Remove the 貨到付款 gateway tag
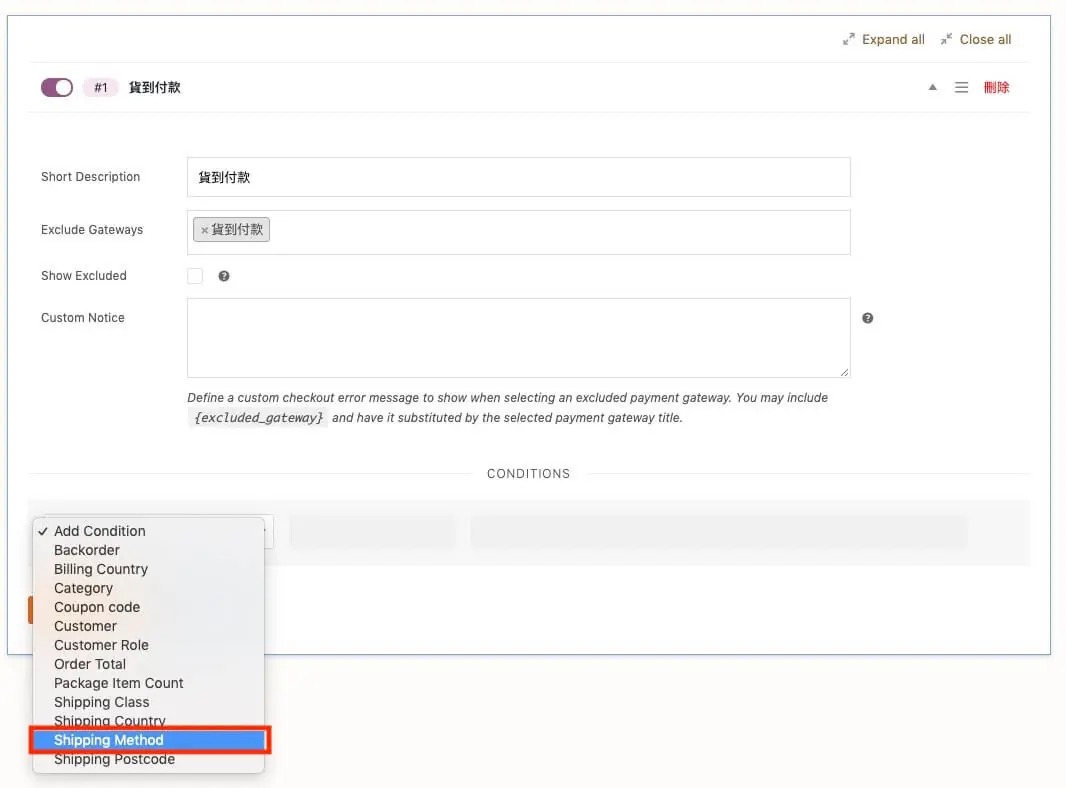1066x788 pixels. [x=204, y=230]
